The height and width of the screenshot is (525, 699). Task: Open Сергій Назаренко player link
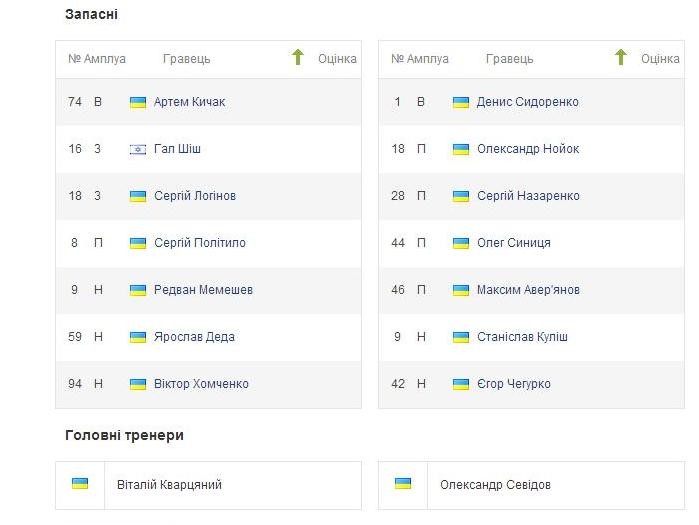coord(528,196)
